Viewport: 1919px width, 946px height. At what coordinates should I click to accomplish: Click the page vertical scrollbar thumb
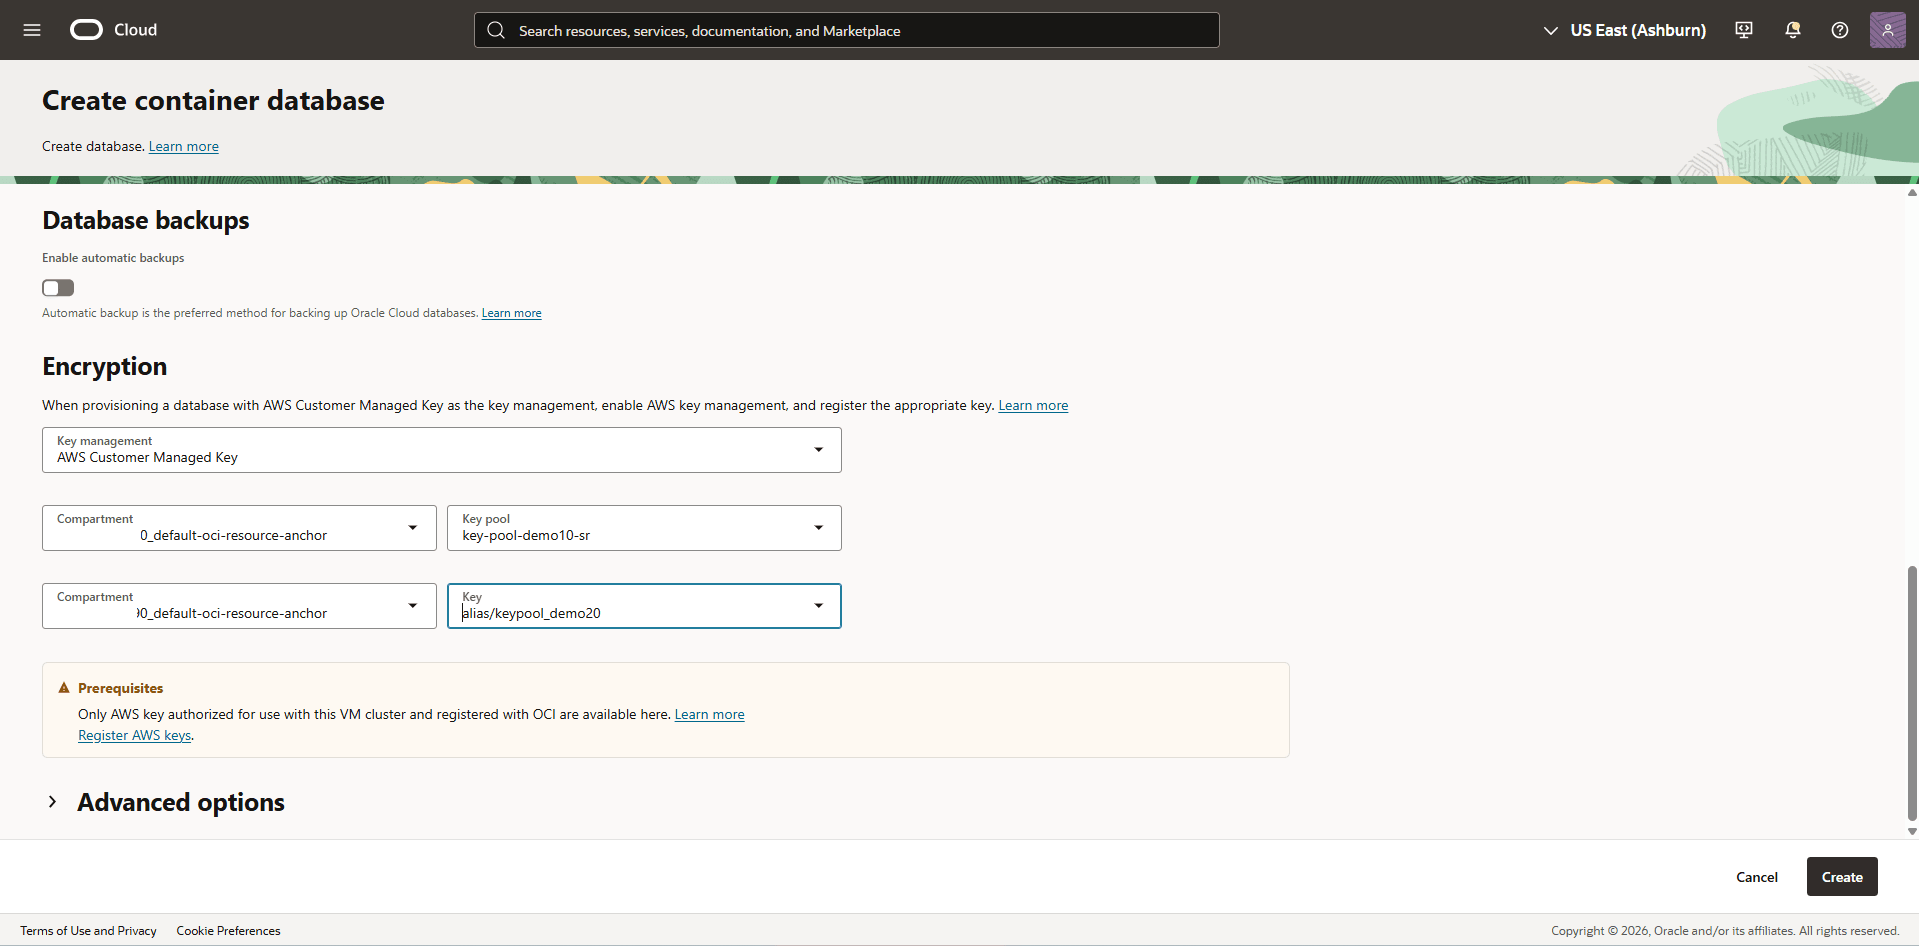coord(1912,693)
